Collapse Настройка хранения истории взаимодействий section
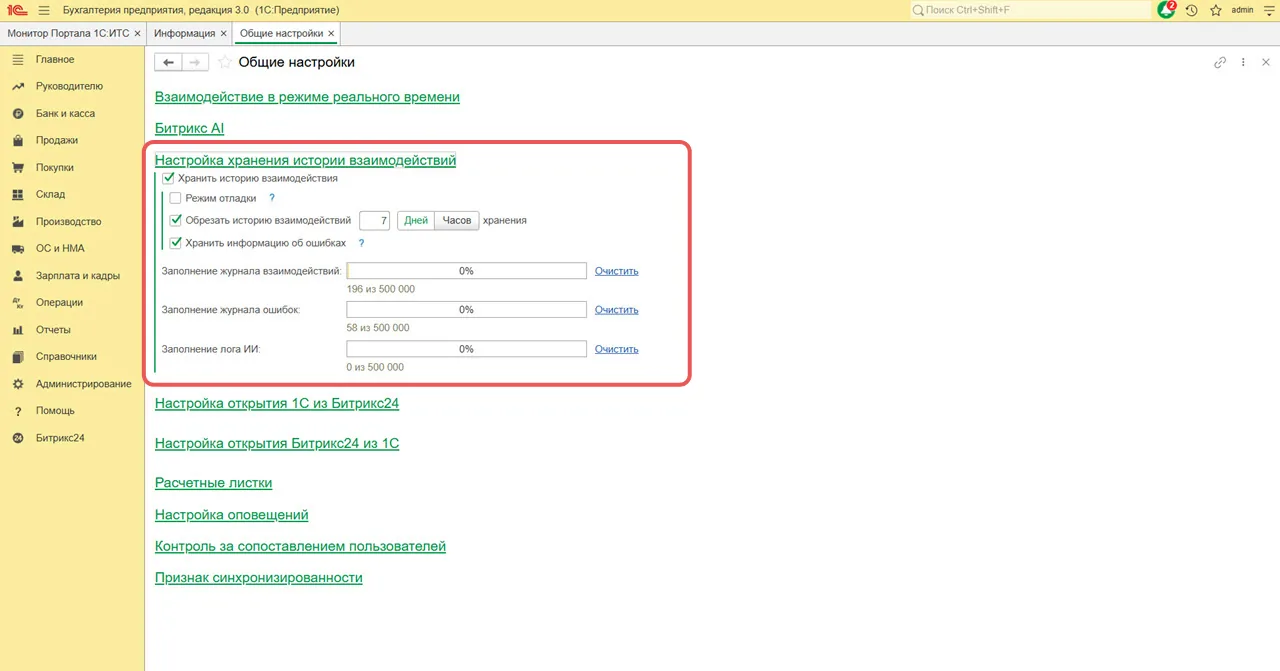 (x=305, y=159)
